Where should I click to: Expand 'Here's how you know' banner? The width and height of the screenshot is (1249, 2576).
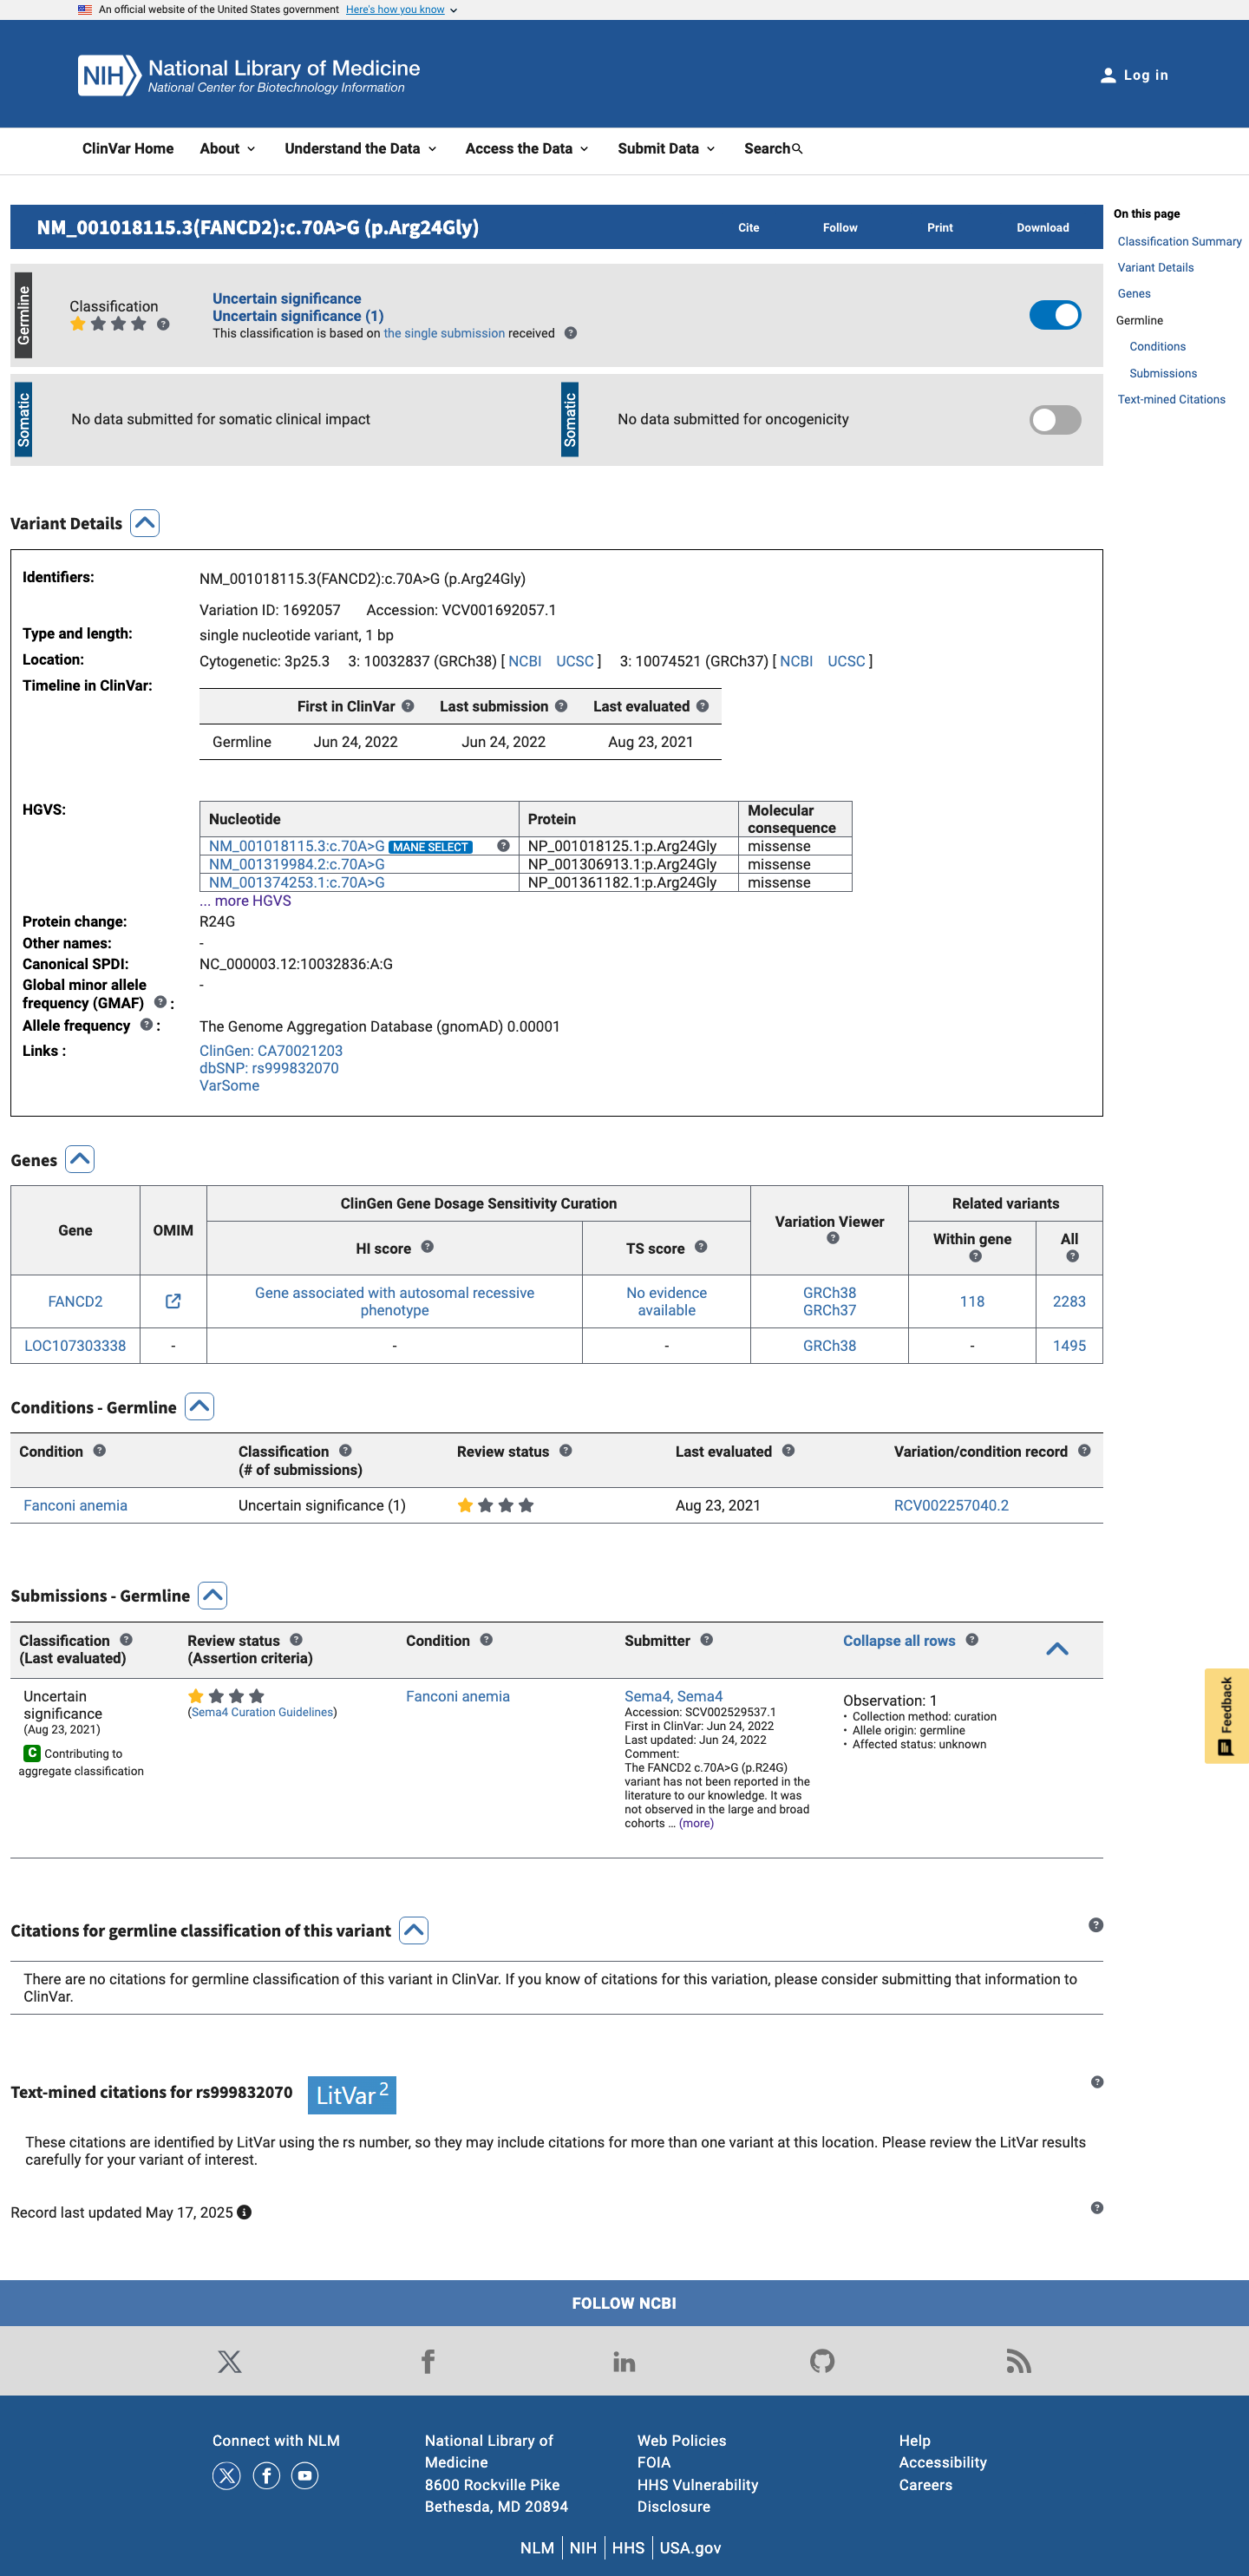tap(401, 10)
